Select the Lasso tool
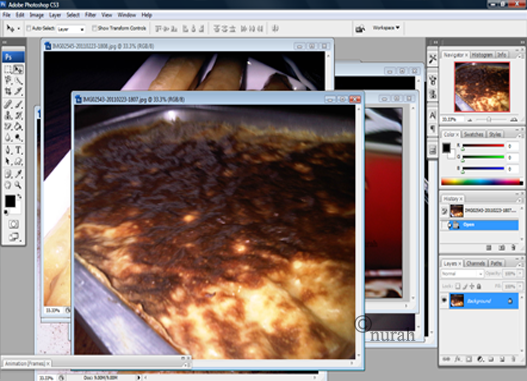This screenshot has width=527, height=381. (x=8, y=80)
